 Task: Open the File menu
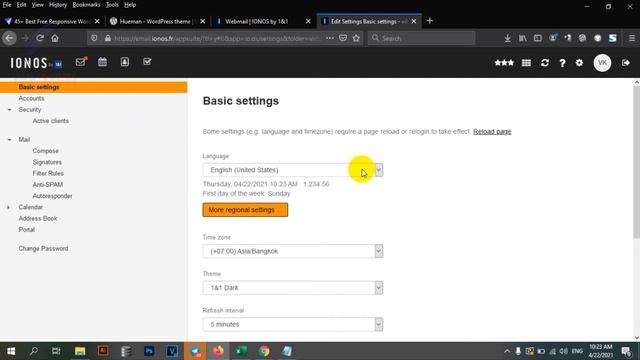[x=7, y=5]
